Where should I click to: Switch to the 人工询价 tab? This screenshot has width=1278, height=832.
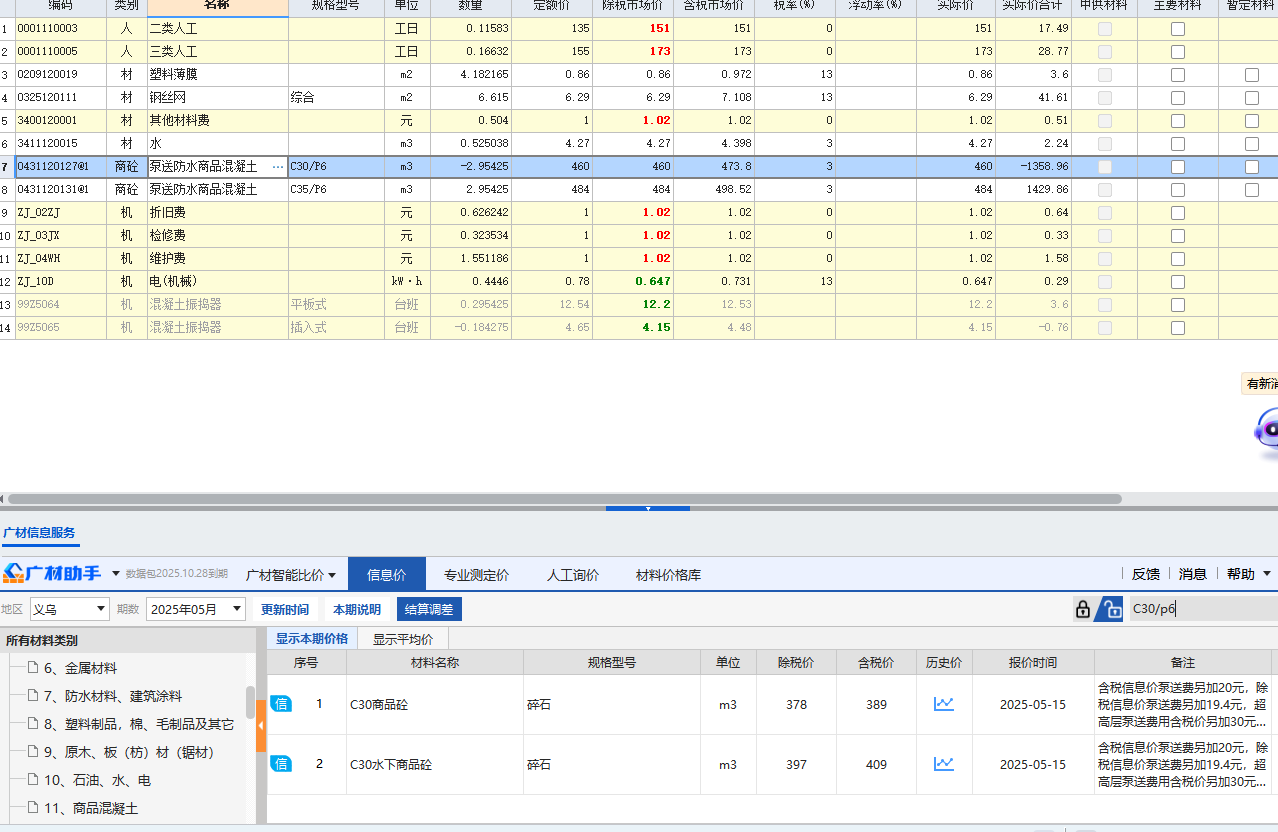point(573,575)
